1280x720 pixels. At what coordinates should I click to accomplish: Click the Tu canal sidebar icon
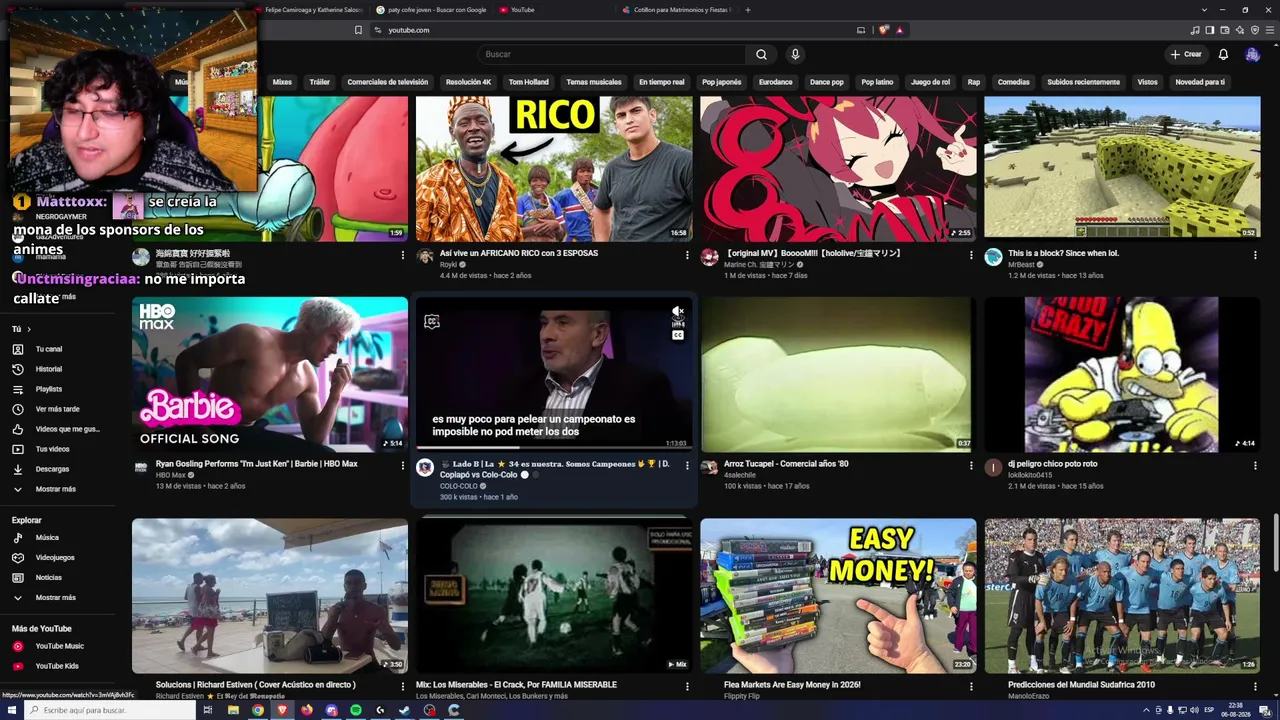click(18, 349)
